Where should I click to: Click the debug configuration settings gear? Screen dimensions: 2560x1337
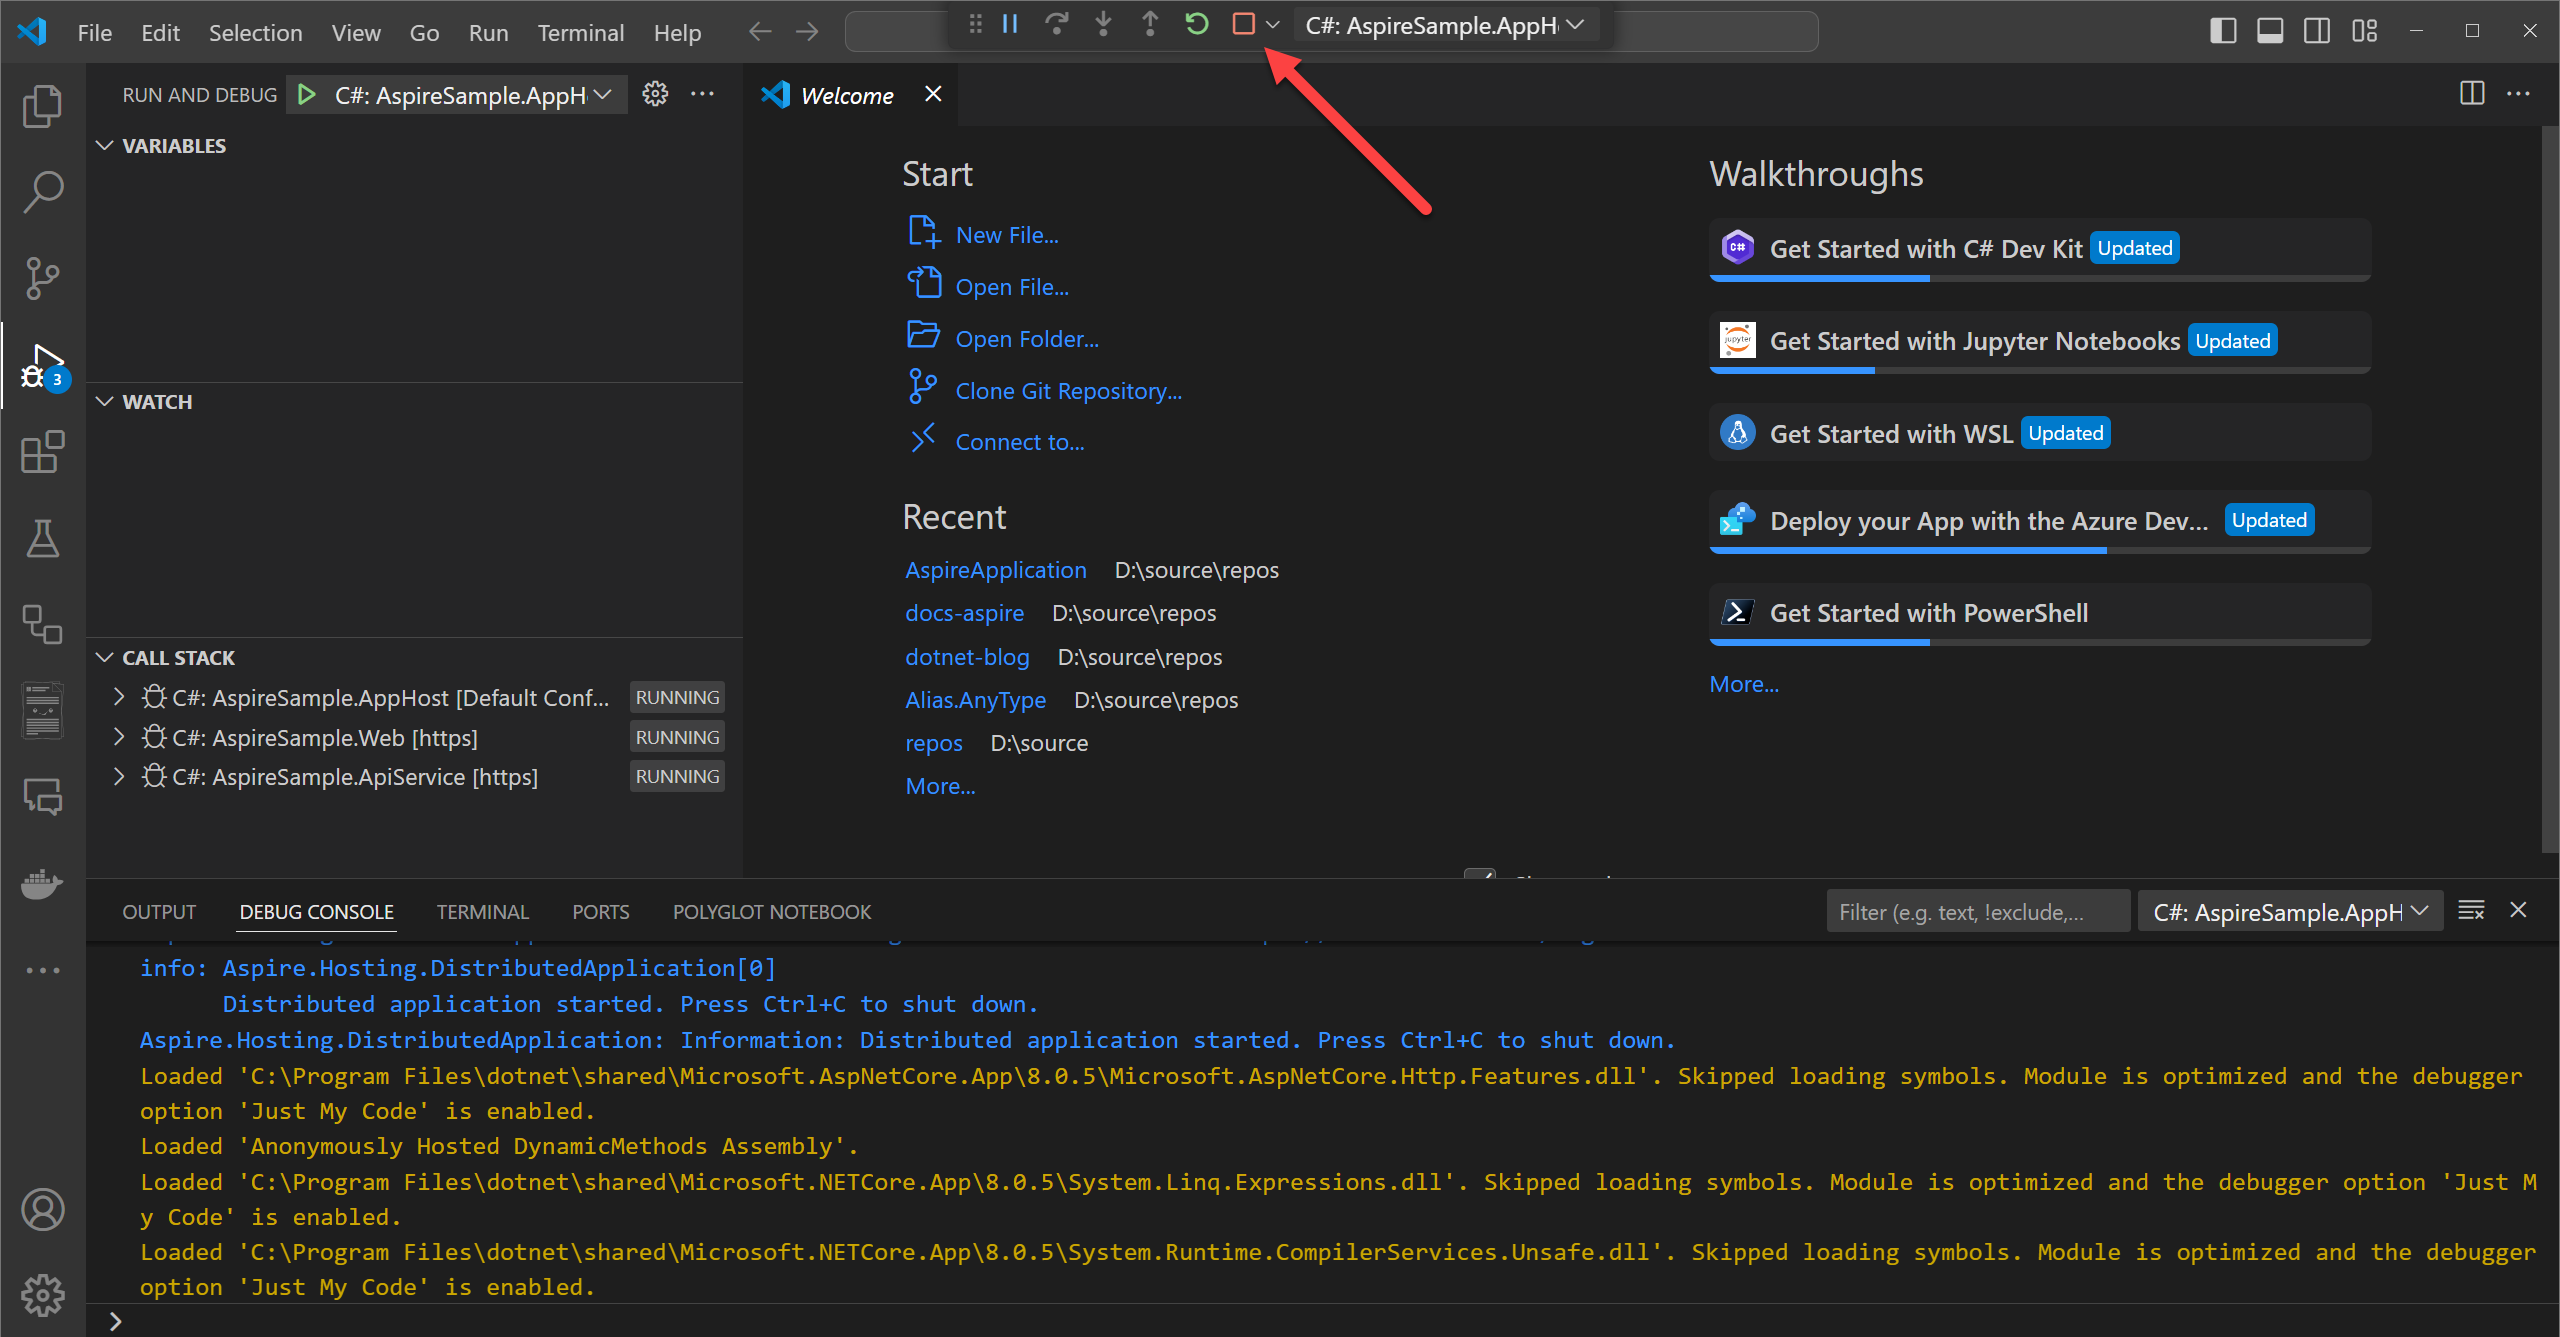click(x=655, y=93)
